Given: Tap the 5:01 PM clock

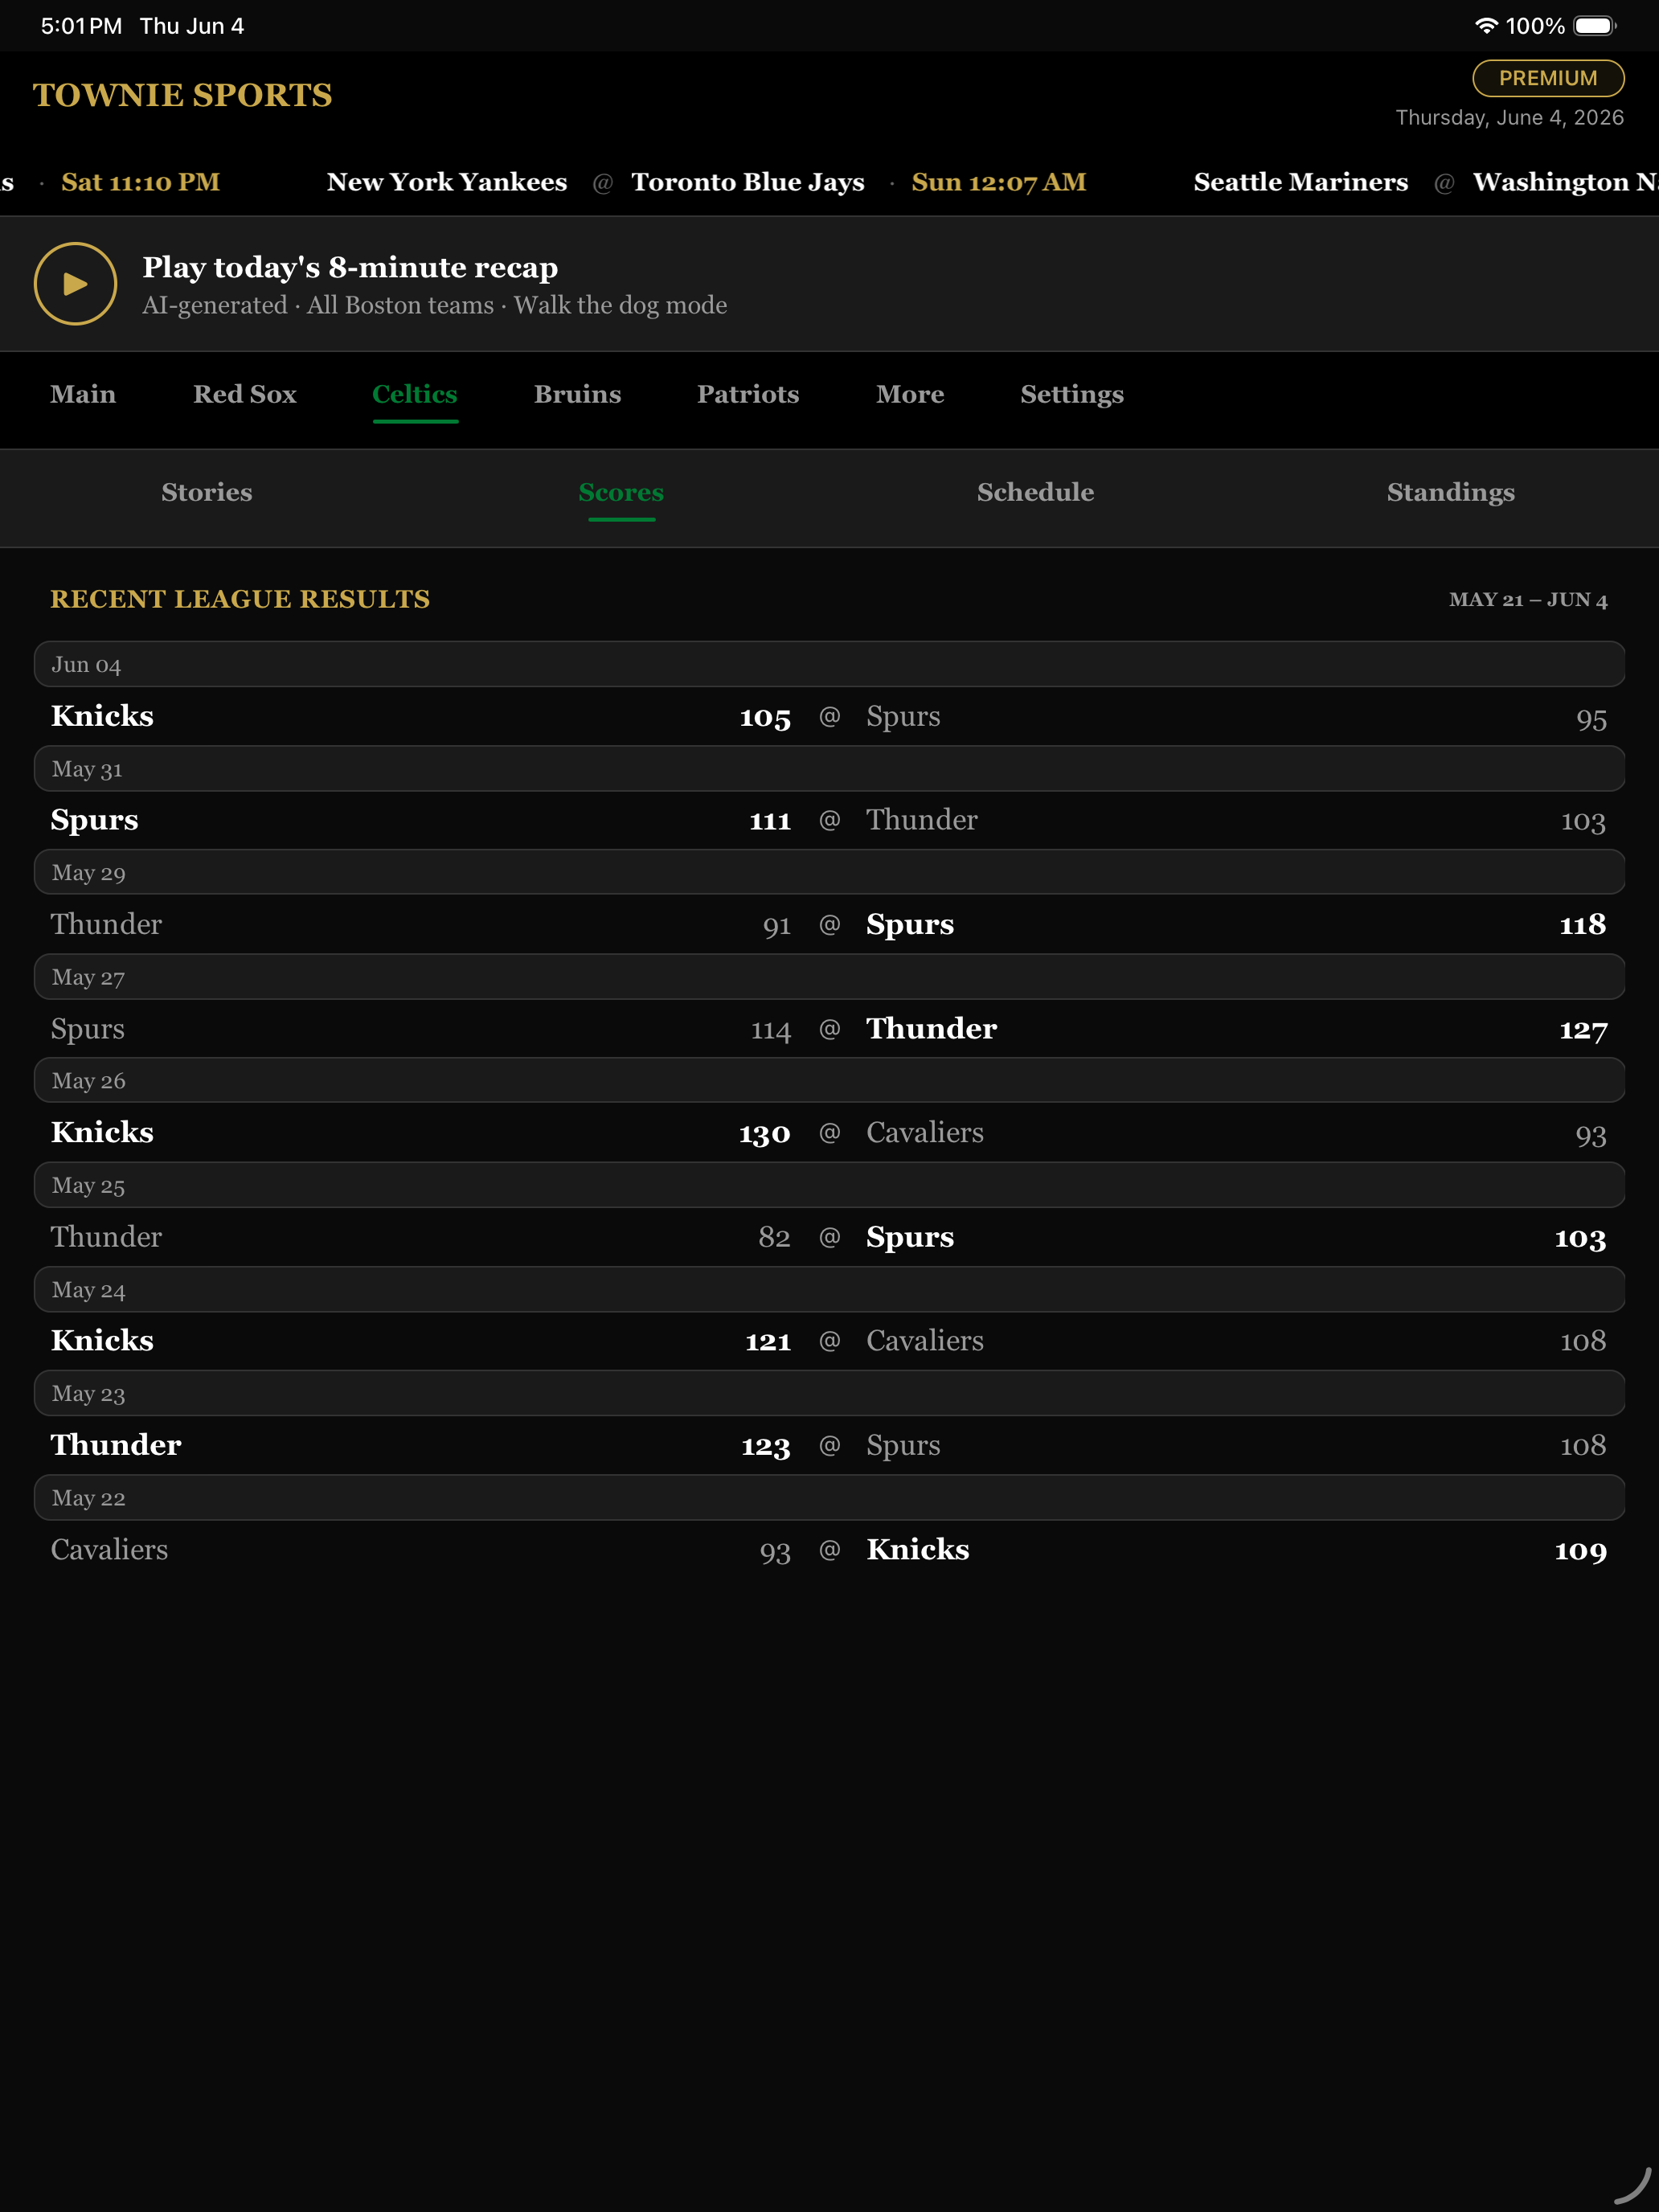Looking at the screenshot, I should click(x=81, y=26).
